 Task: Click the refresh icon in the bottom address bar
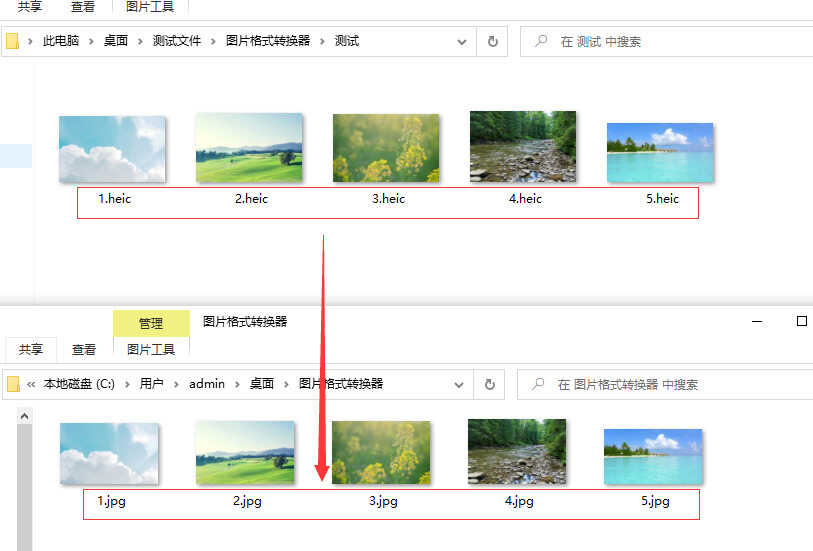(x=489, y=384)
